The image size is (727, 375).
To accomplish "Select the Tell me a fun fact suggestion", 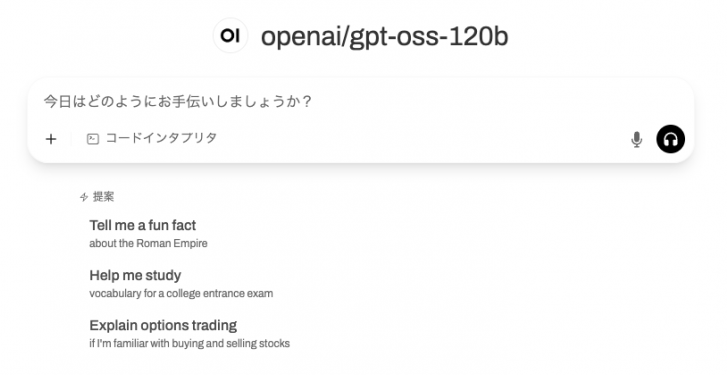I will click(x=148, y=234).
